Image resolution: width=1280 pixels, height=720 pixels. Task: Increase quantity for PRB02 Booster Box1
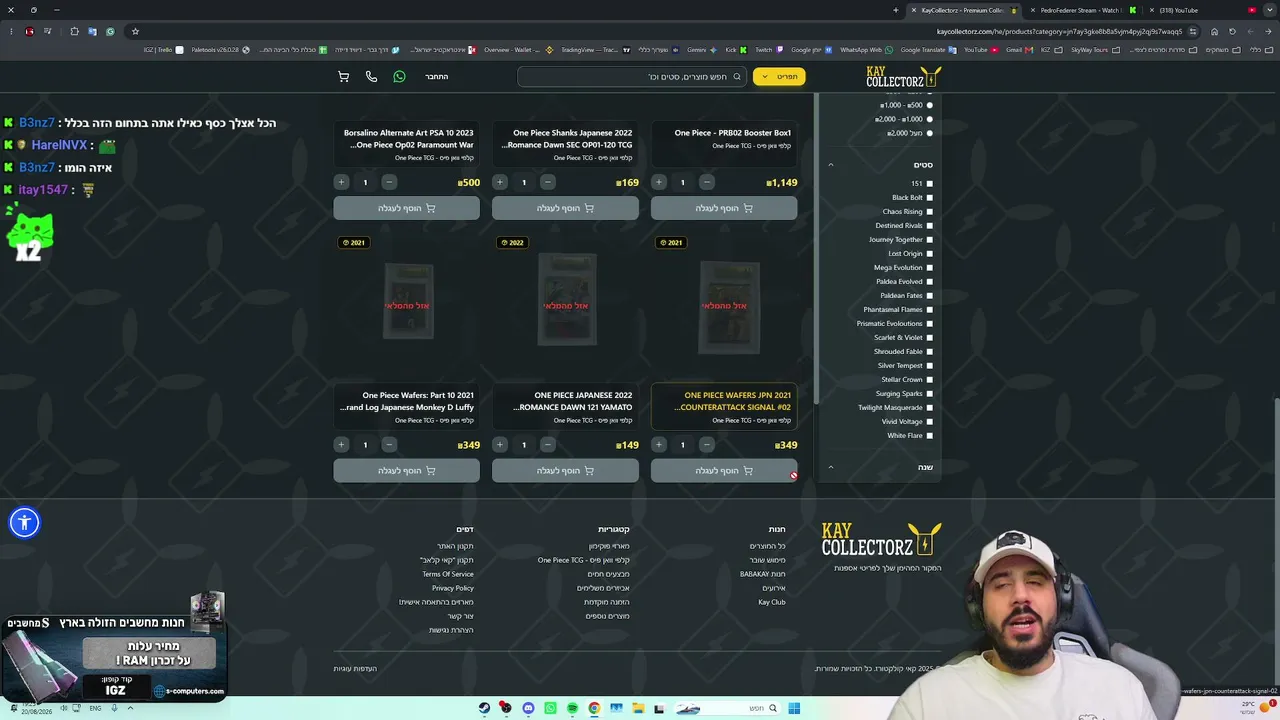659,182
